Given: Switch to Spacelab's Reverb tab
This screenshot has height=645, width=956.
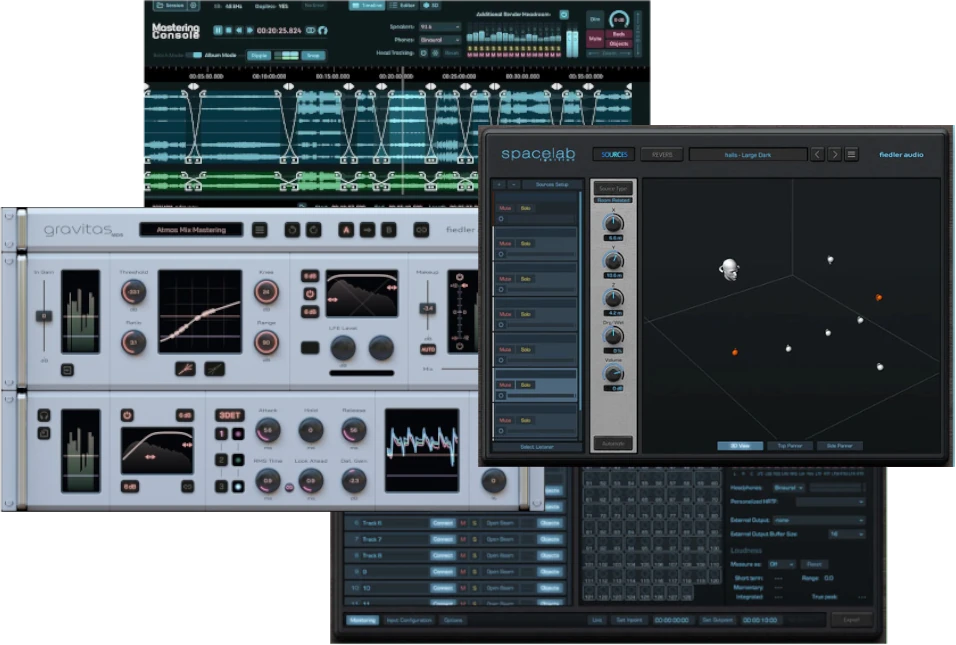Looking at the screenshot, I should (663, 153).
